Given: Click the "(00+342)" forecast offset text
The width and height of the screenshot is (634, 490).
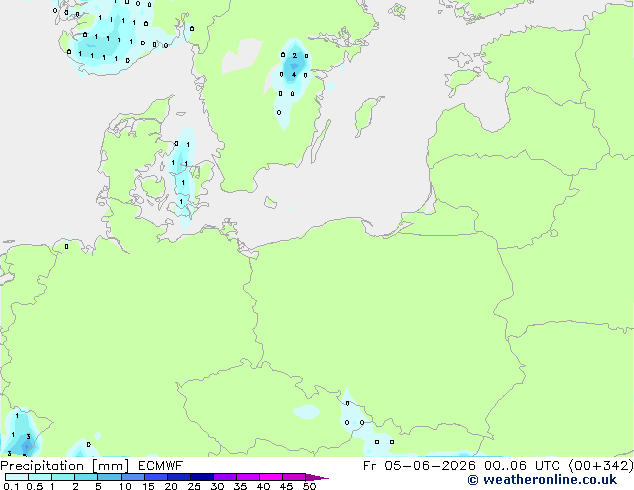Looking at the screenshot, I should coord(601,466).
